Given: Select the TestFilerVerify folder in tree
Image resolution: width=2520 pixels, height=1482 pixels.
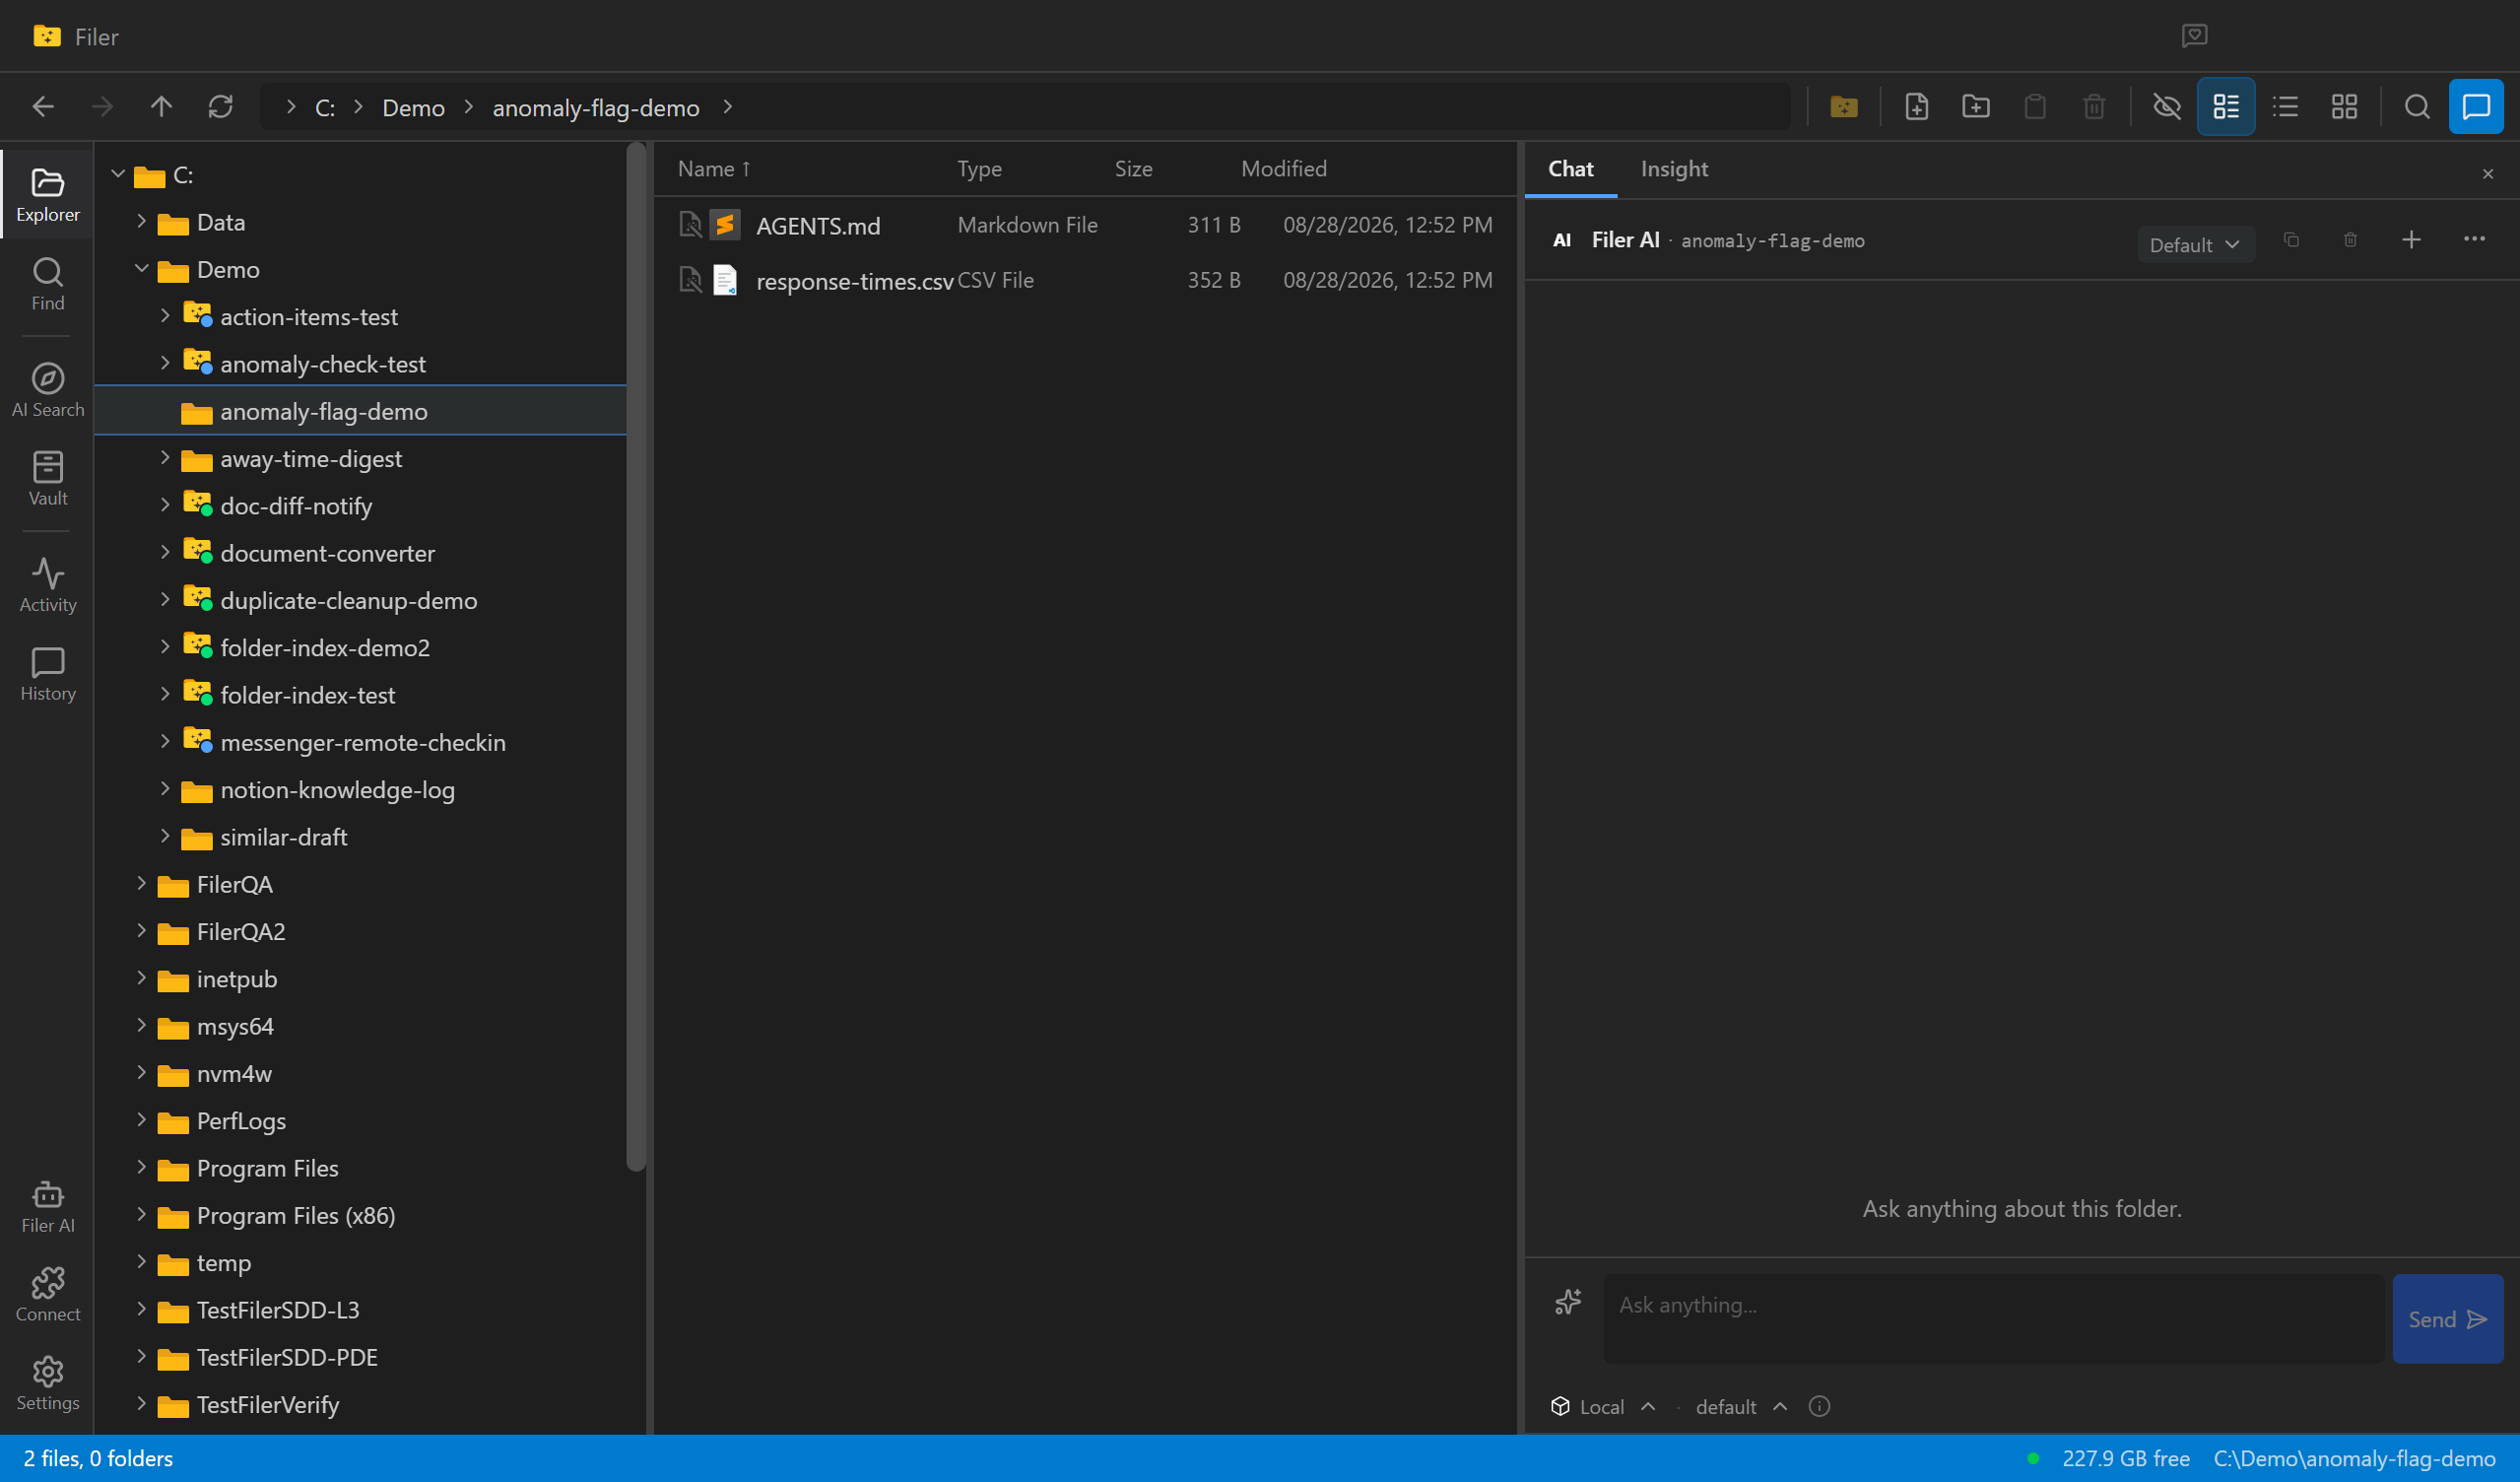Looking at the screenshot, I should click(x=267, y=1404).
